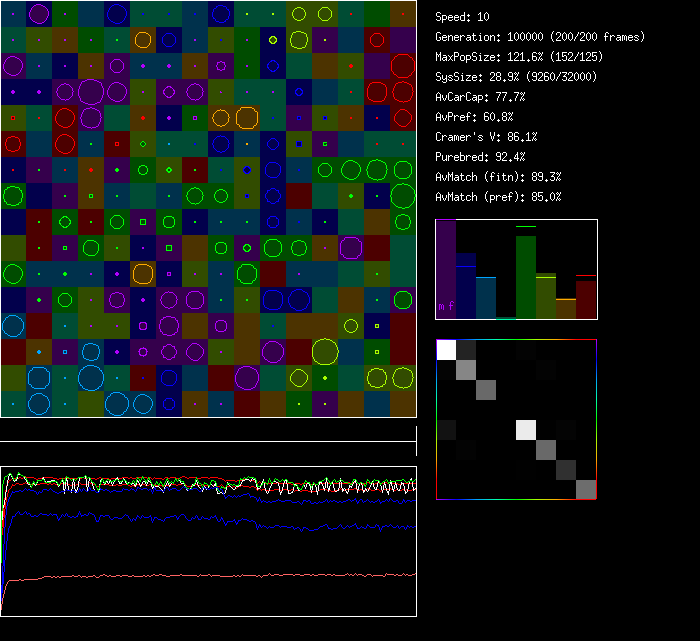Image resolution: width=700 pixels, height=641 pixels.
Task: Select the dark blue histogram bar
Action: point(466,292)
